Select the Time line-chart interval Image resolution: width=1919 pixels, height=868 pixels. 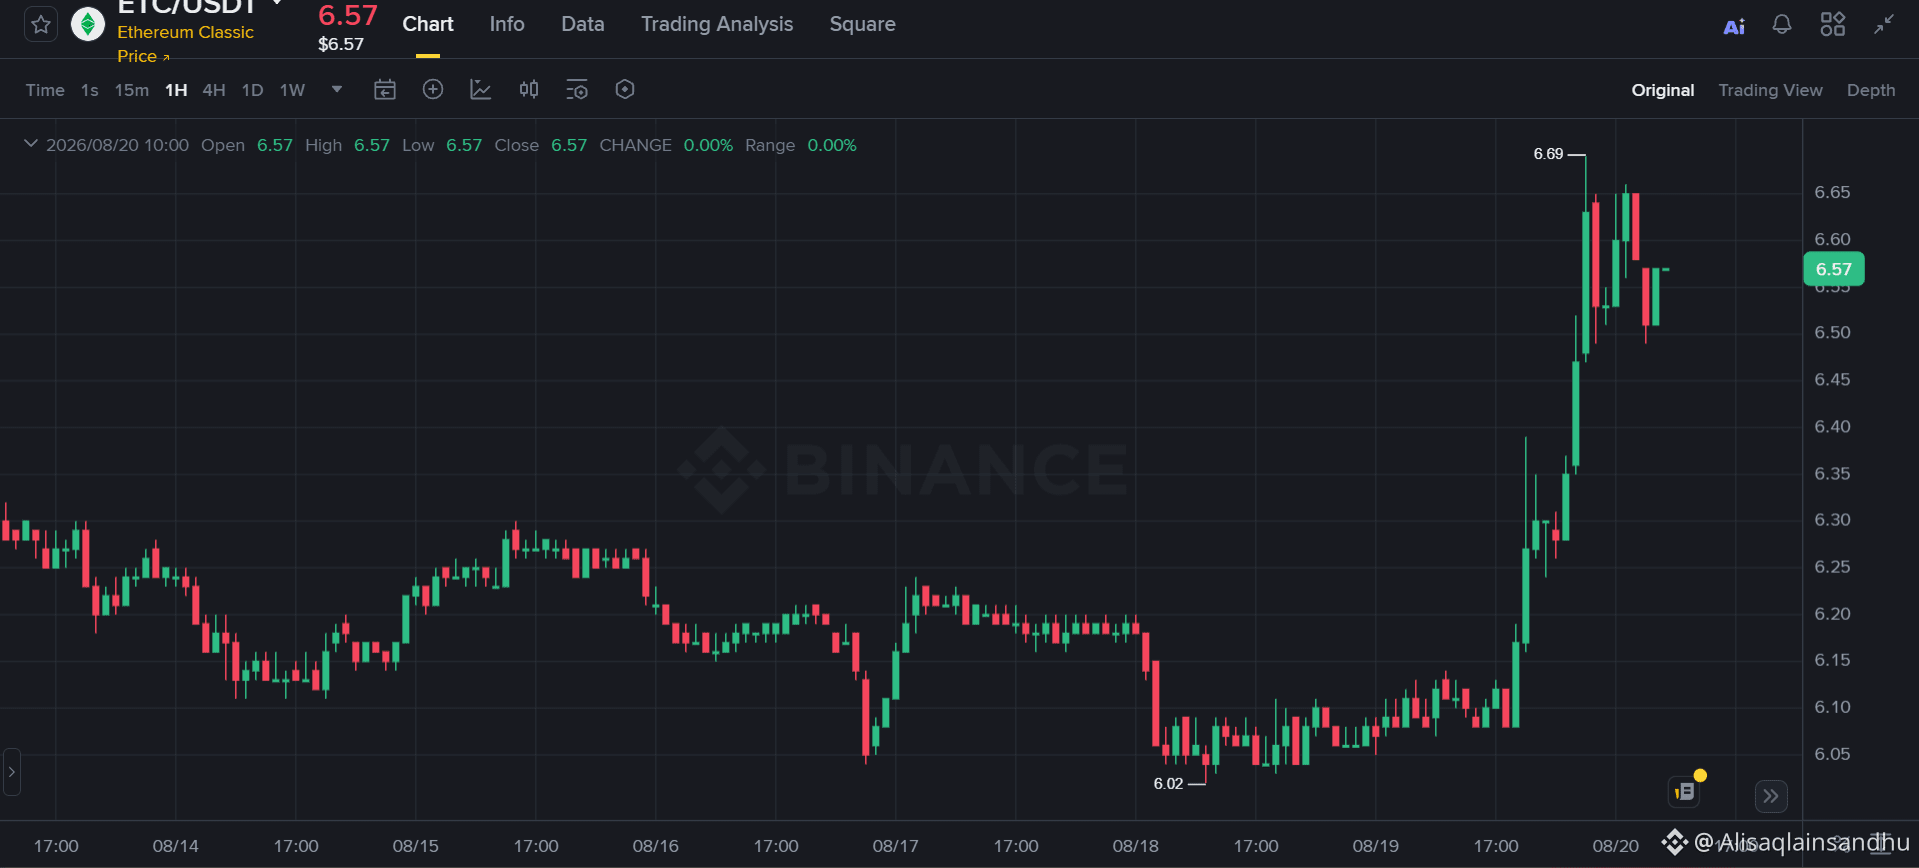(45, 90)
